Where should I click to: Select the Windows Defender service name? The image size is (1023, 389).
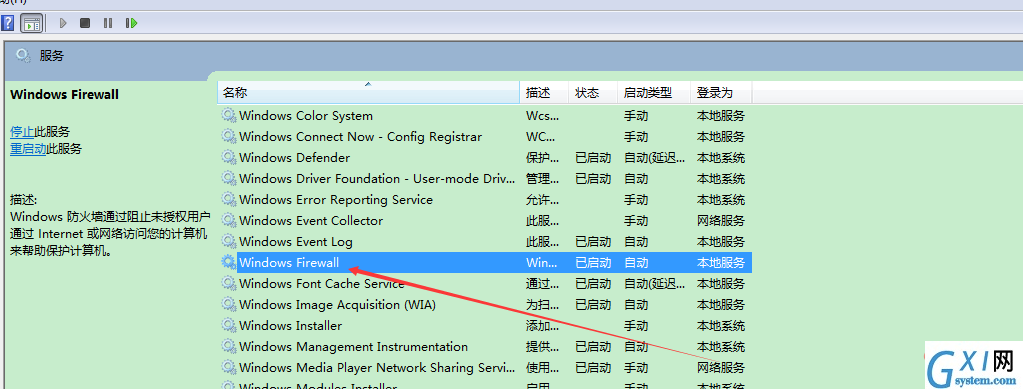click(x=294, y=157)
